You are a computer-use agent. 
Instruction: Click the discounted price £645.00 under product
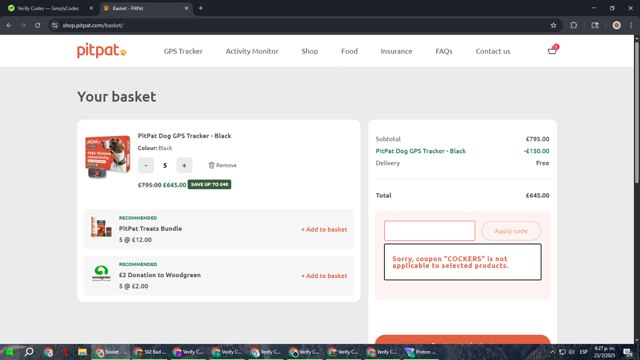174,185
